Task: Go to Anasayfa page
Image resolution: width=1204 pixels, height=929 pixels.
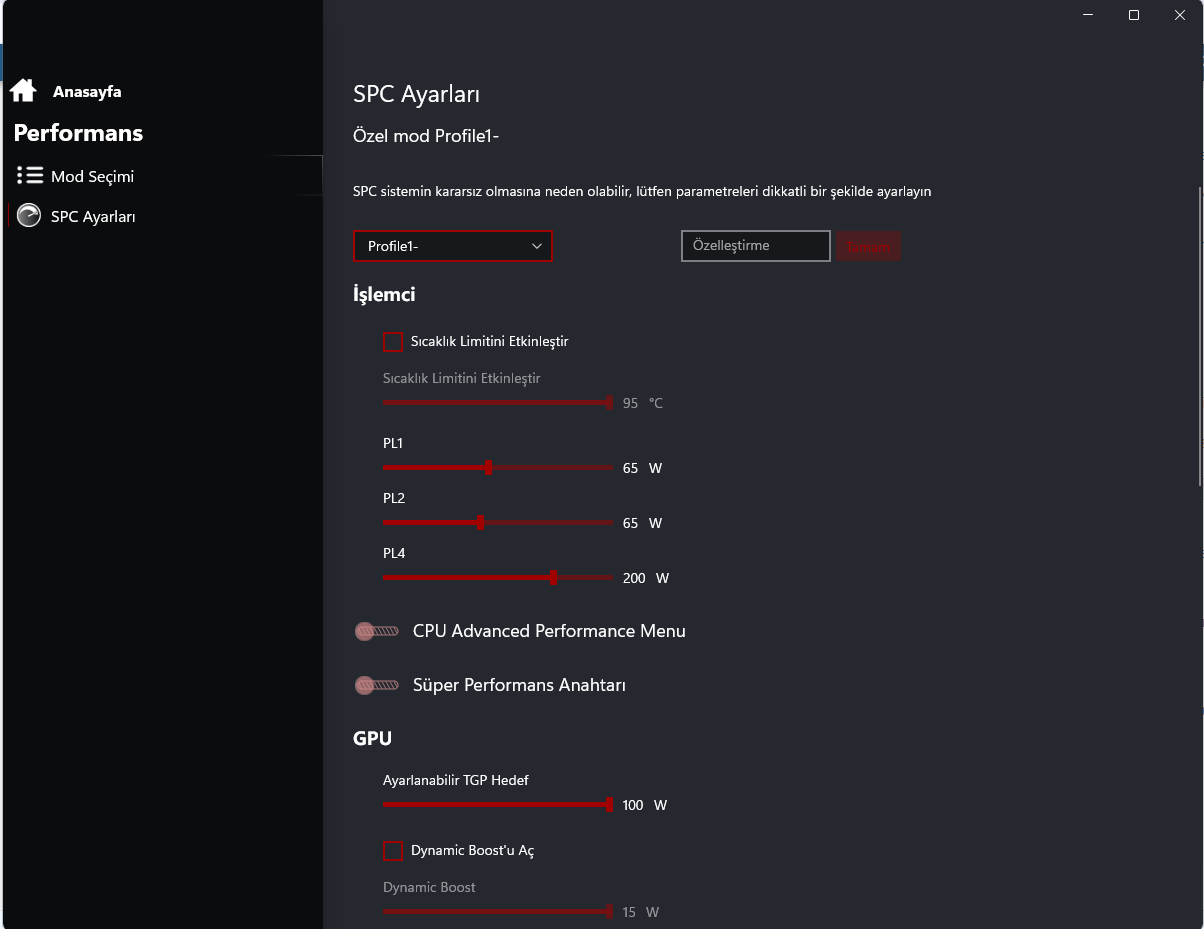Action: pos(87,92)
